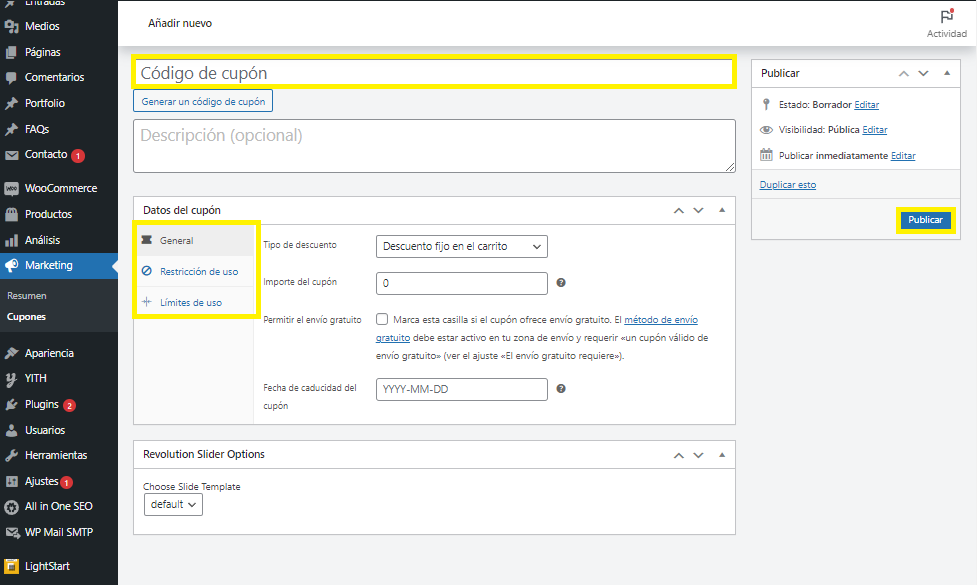
Task: Click the Duplicar esto link
Action: coord(787,185)
